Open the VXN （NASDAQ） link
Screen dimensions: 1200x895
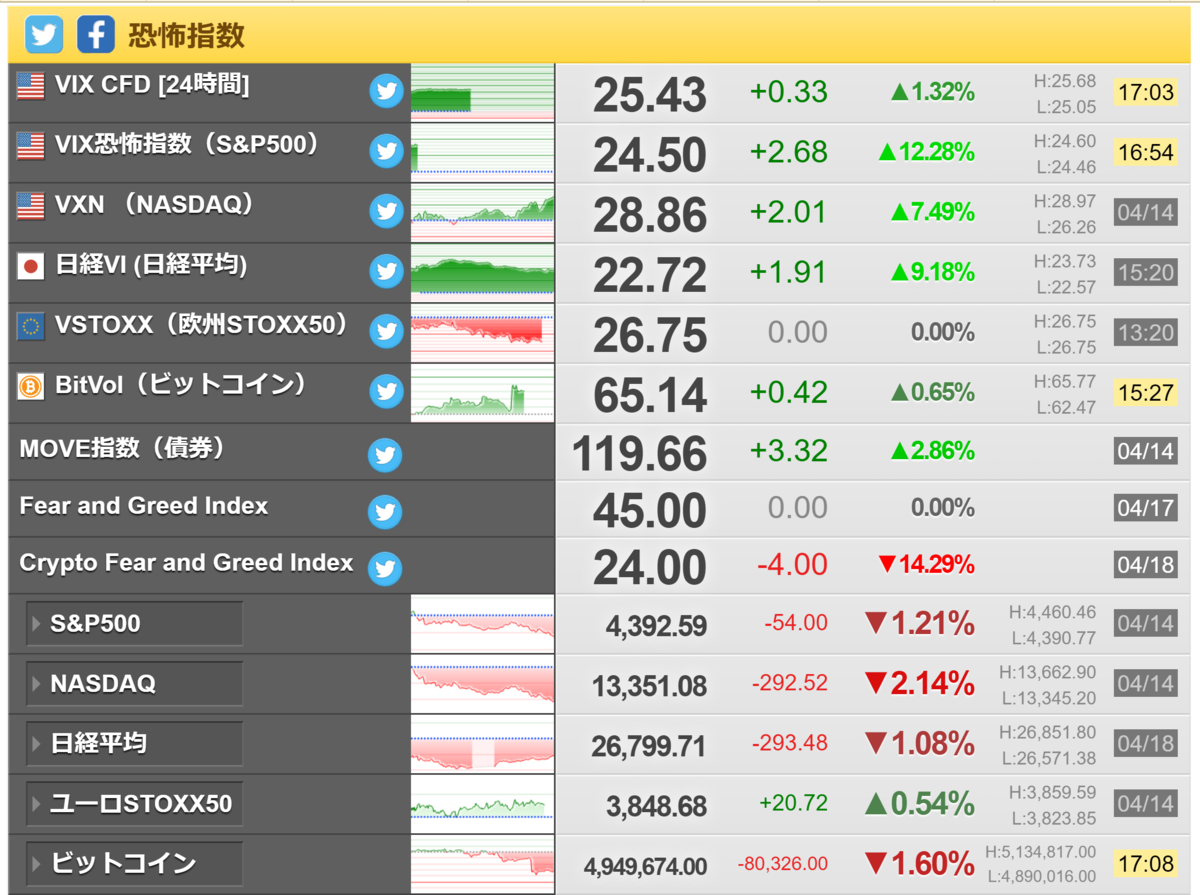pos(155,206)
